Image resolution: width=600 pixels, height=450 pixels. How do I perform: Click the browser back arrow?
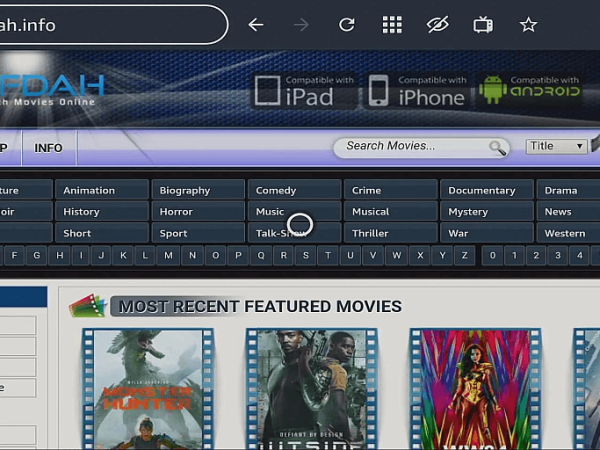pos(256,25)
